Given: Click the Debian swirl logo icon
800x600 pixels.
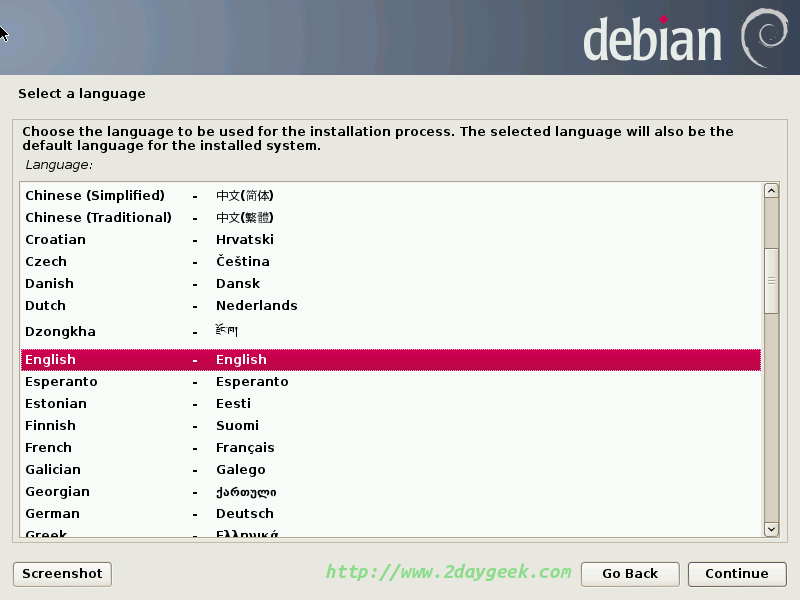Looking at the screenshot, I should click(766, 37).
